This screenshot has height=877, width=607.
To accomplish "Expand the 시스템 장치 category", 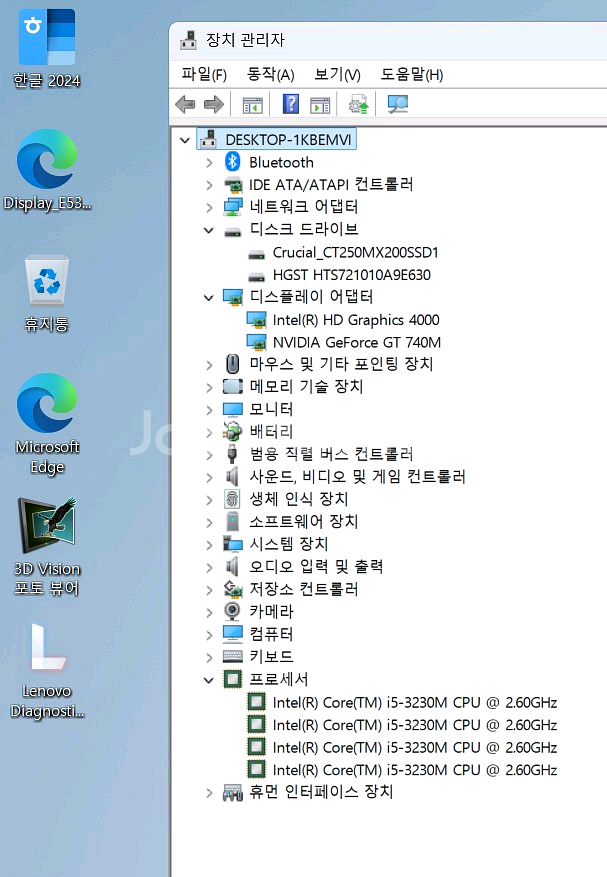I will pyautogui.click(x=209, y=545).
